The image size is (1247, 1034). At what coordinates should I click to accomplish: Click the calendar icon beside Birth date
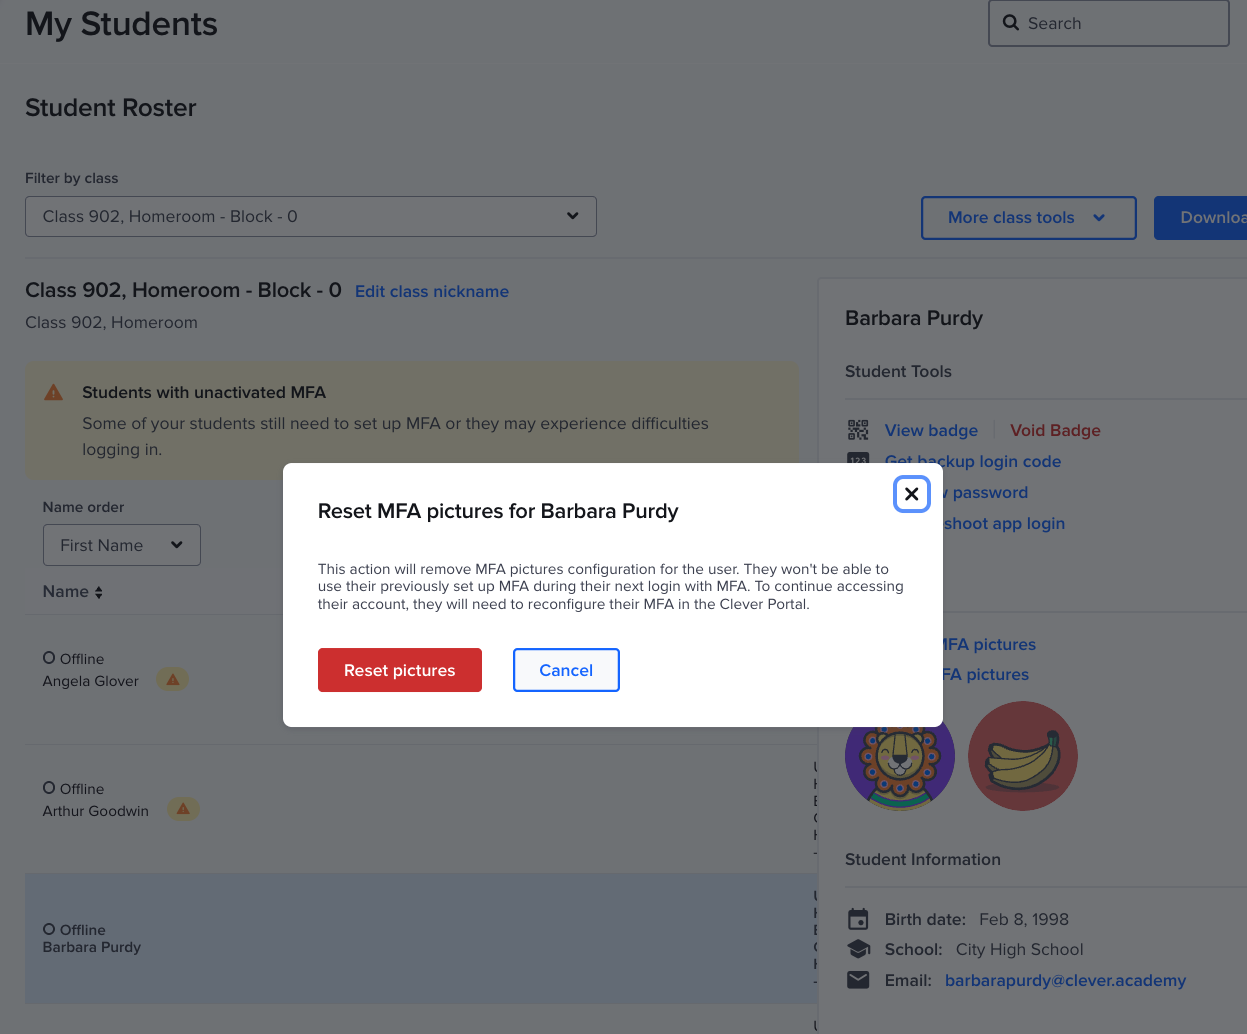[858, 919]
